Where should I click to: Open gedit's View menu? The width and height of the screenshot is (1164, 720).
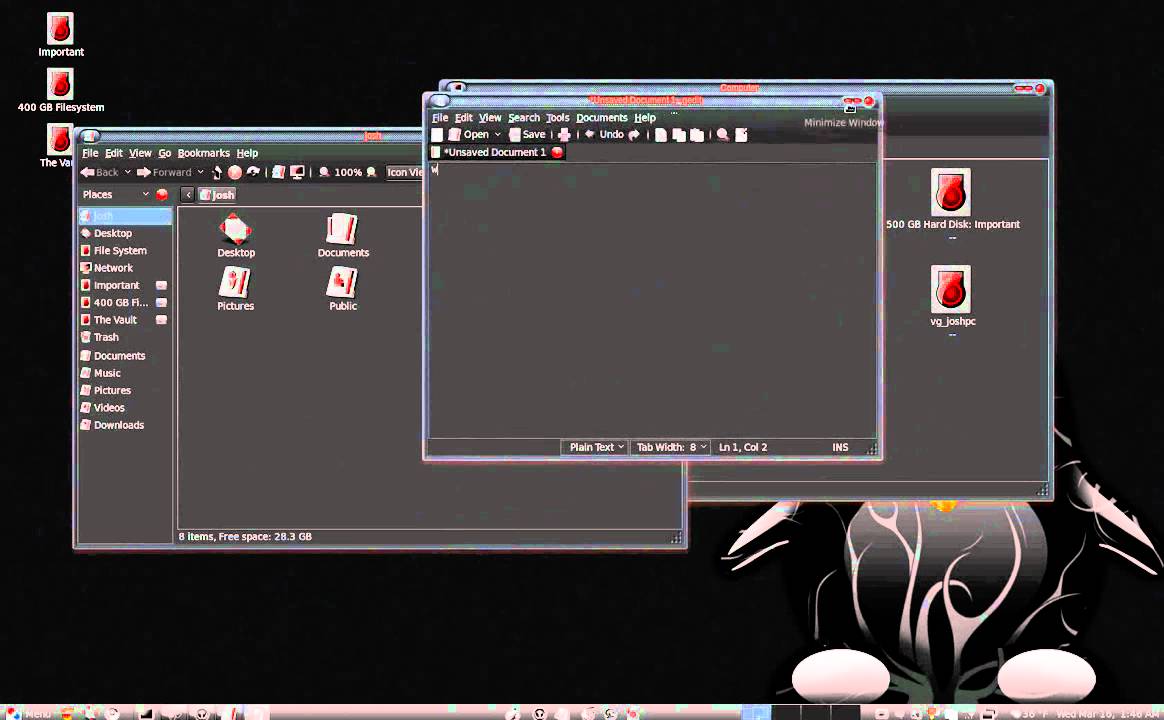pyautogui.click(x=490, y=117)
